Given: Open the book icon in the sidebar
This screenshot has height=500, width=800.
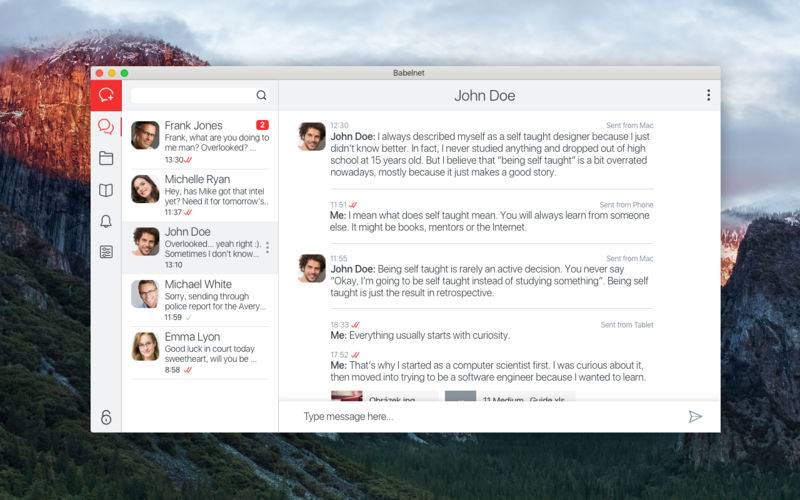Looking at the screenshot, I should 106,190.
